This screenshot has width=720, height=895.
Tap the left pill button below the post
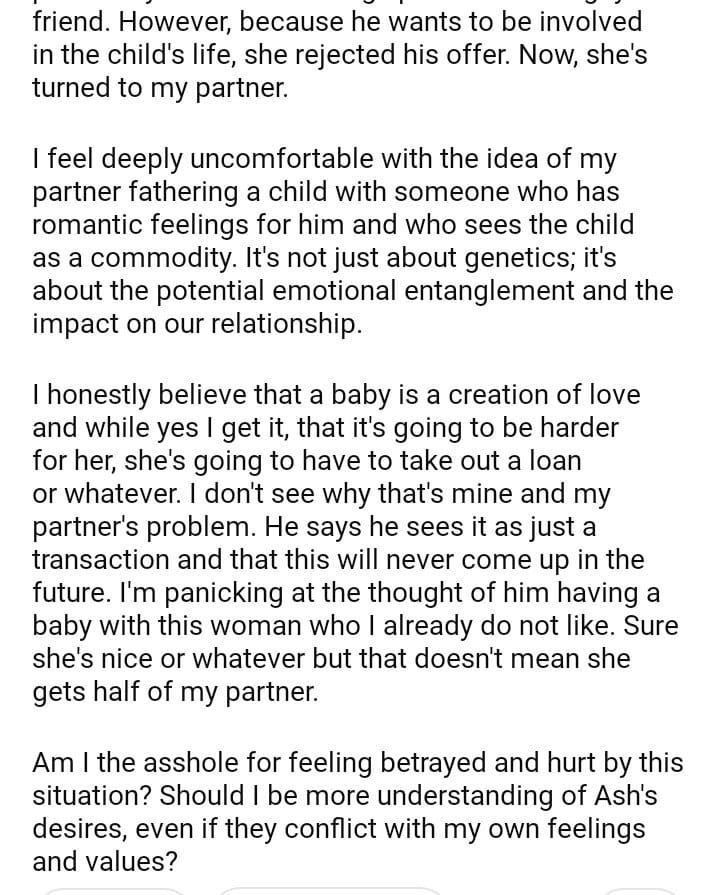[110, 890]
